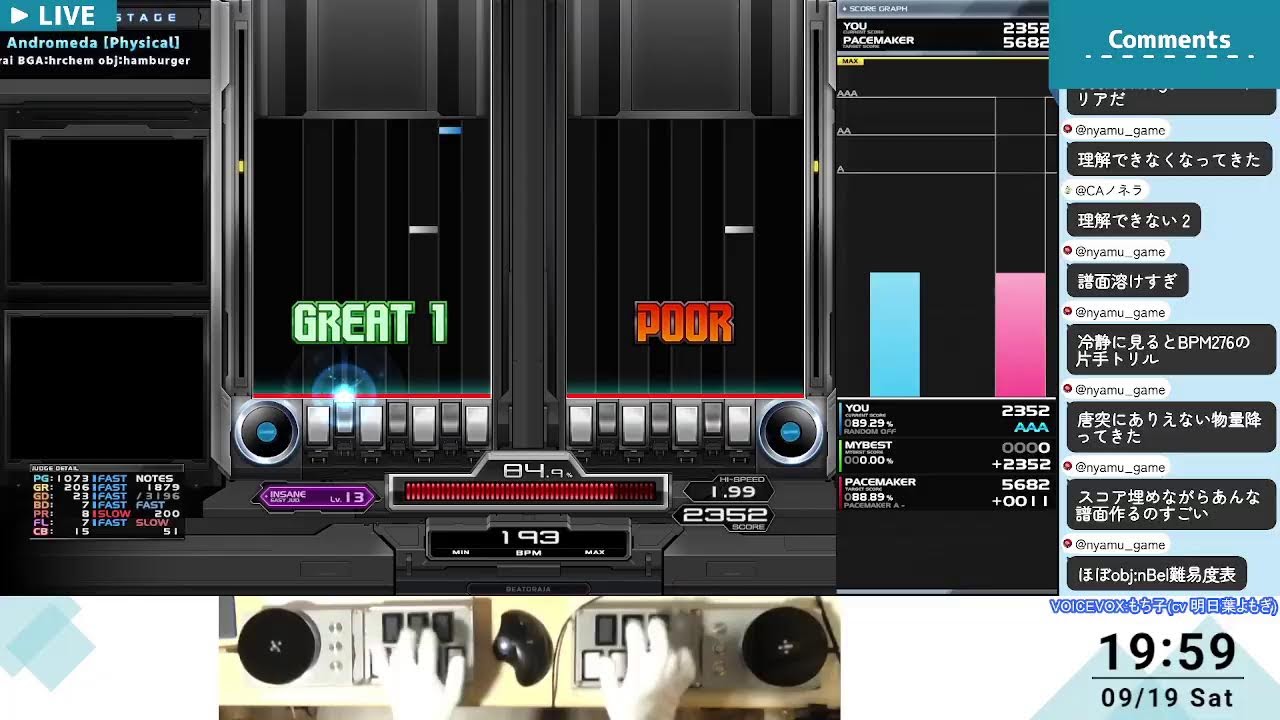Click the white falling note in right playfield
This screenshot has height=720, width=1280.
[739, 230]
